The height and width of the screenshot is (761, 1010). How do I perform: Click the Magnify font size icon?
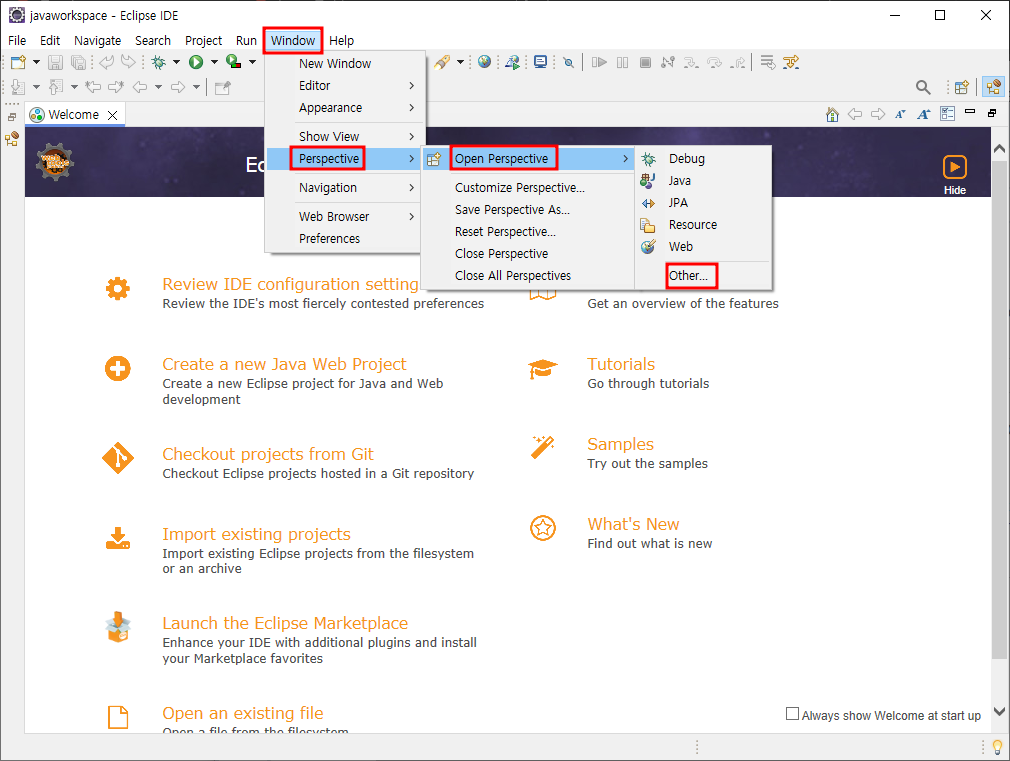tap(924, 115)
